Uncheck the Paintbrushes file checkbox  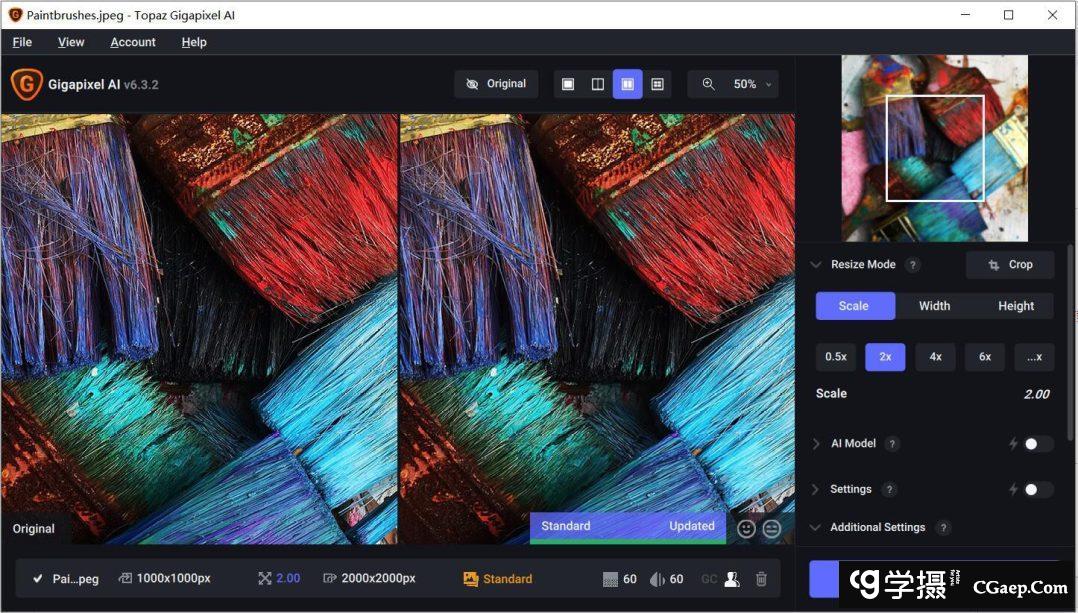coord(38,579)
